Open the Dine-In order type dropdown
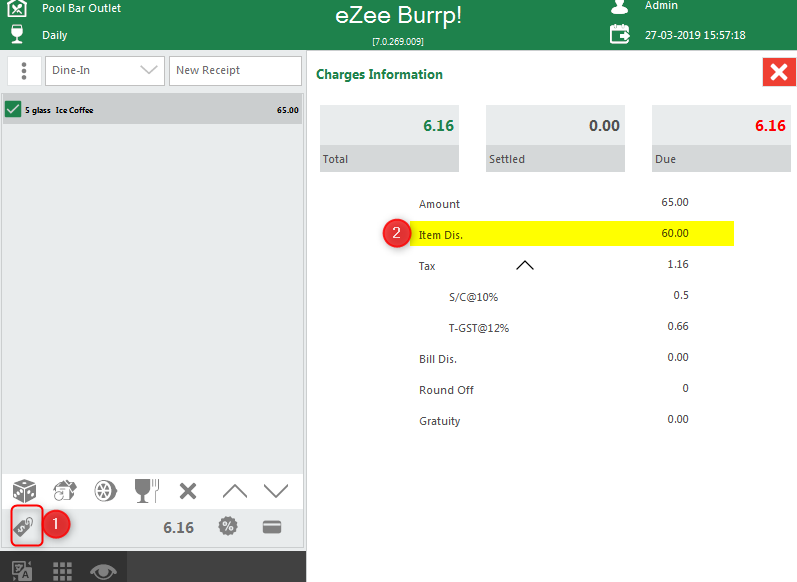The width and height of the screenshot is (797, 582). click(x=105, y=71)
